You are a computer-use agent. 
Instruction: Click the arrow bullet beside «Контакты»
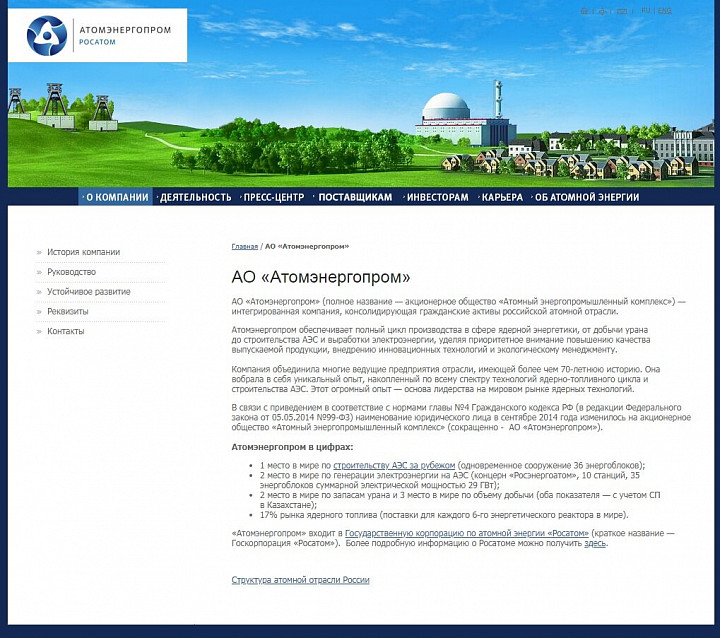pos(39,331)
